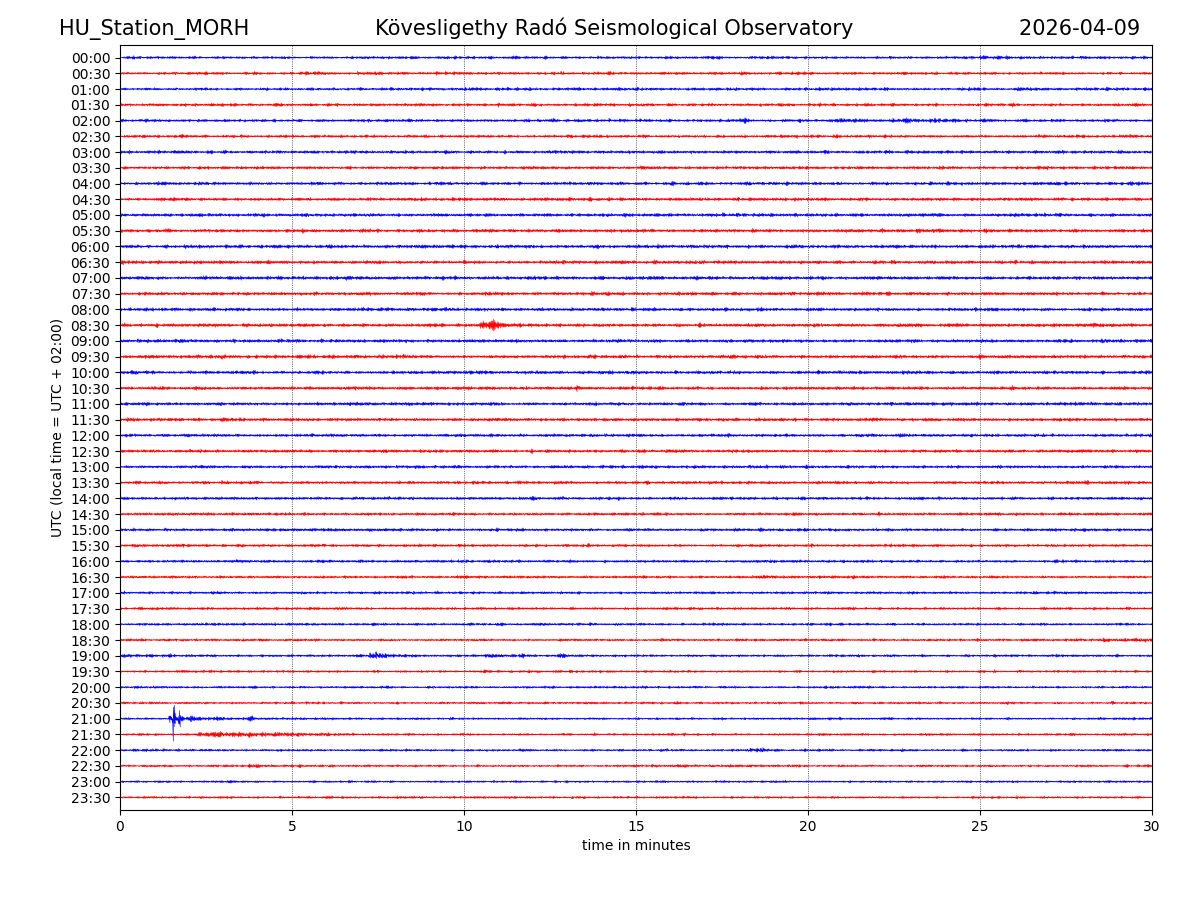Click the 08:30 time label
The image size is (1200, 900).
point(91,326)
